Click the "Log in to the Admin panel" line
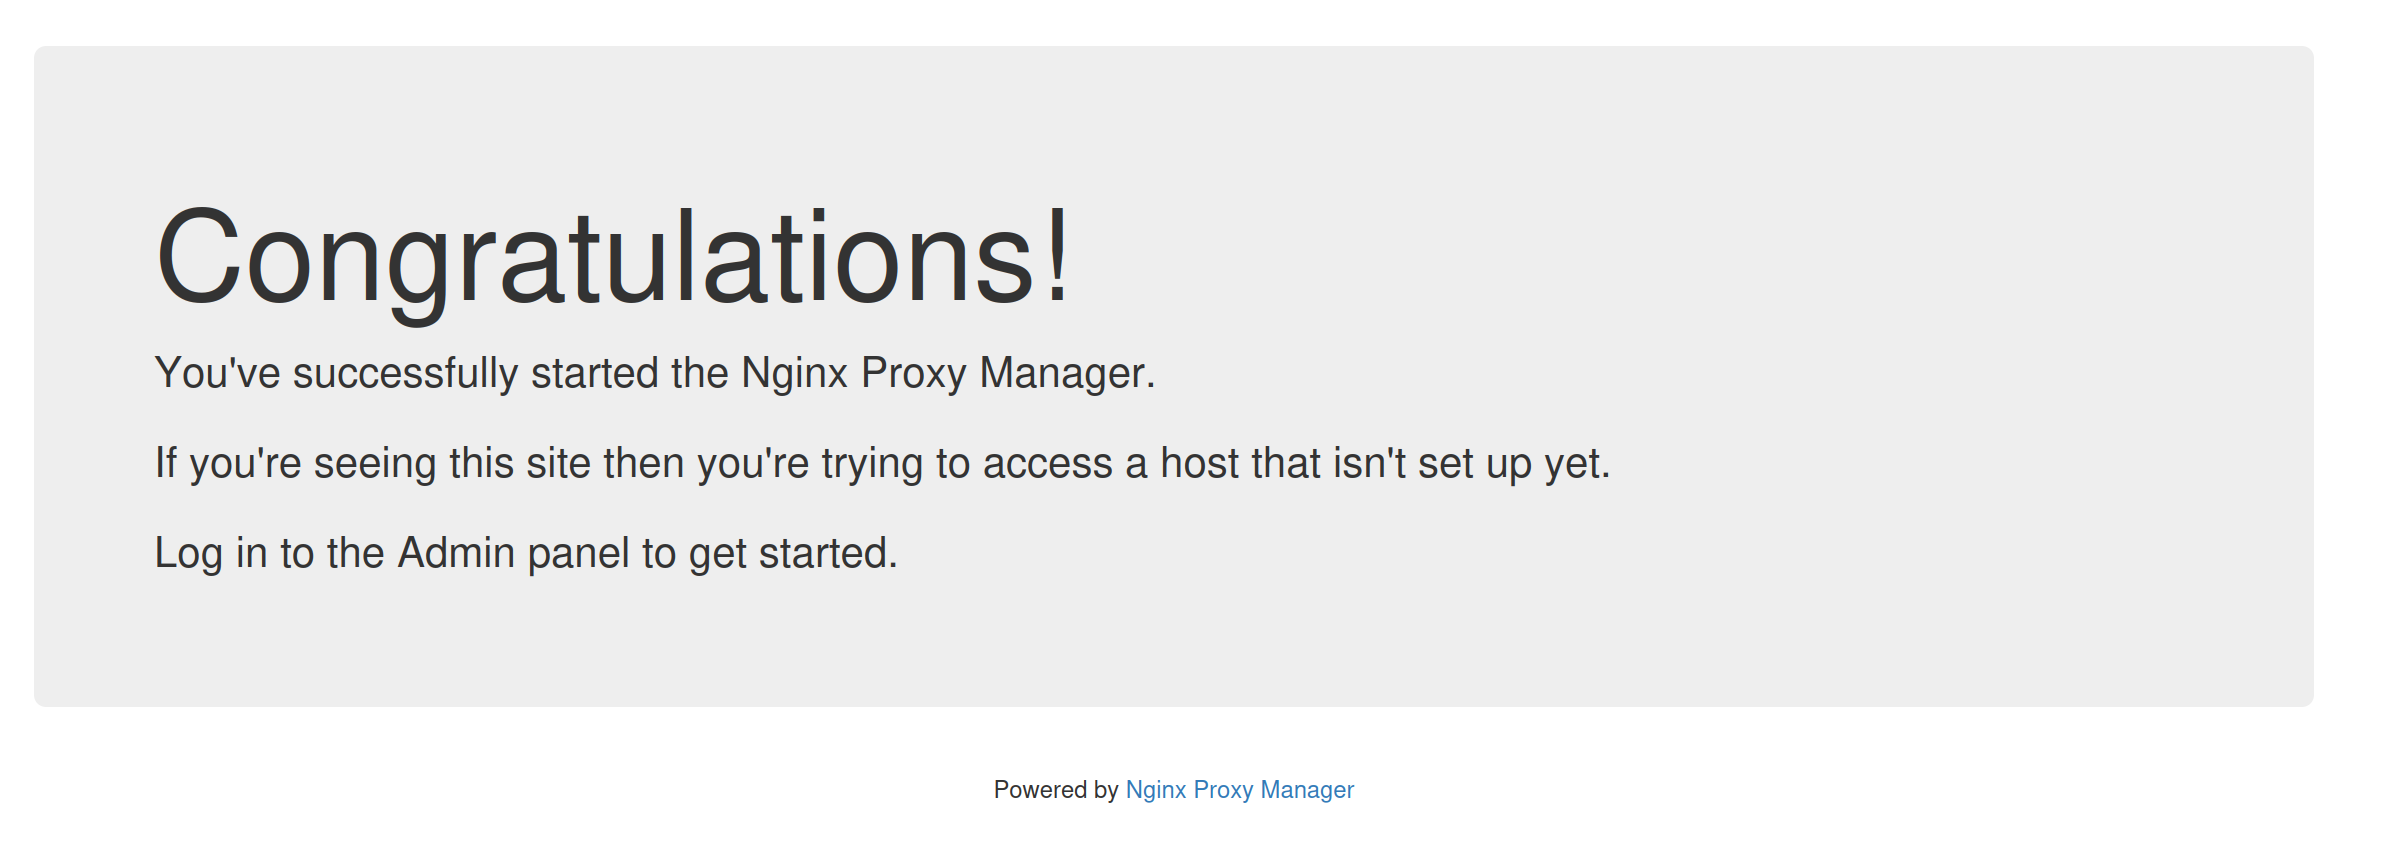 pos(526,553)
